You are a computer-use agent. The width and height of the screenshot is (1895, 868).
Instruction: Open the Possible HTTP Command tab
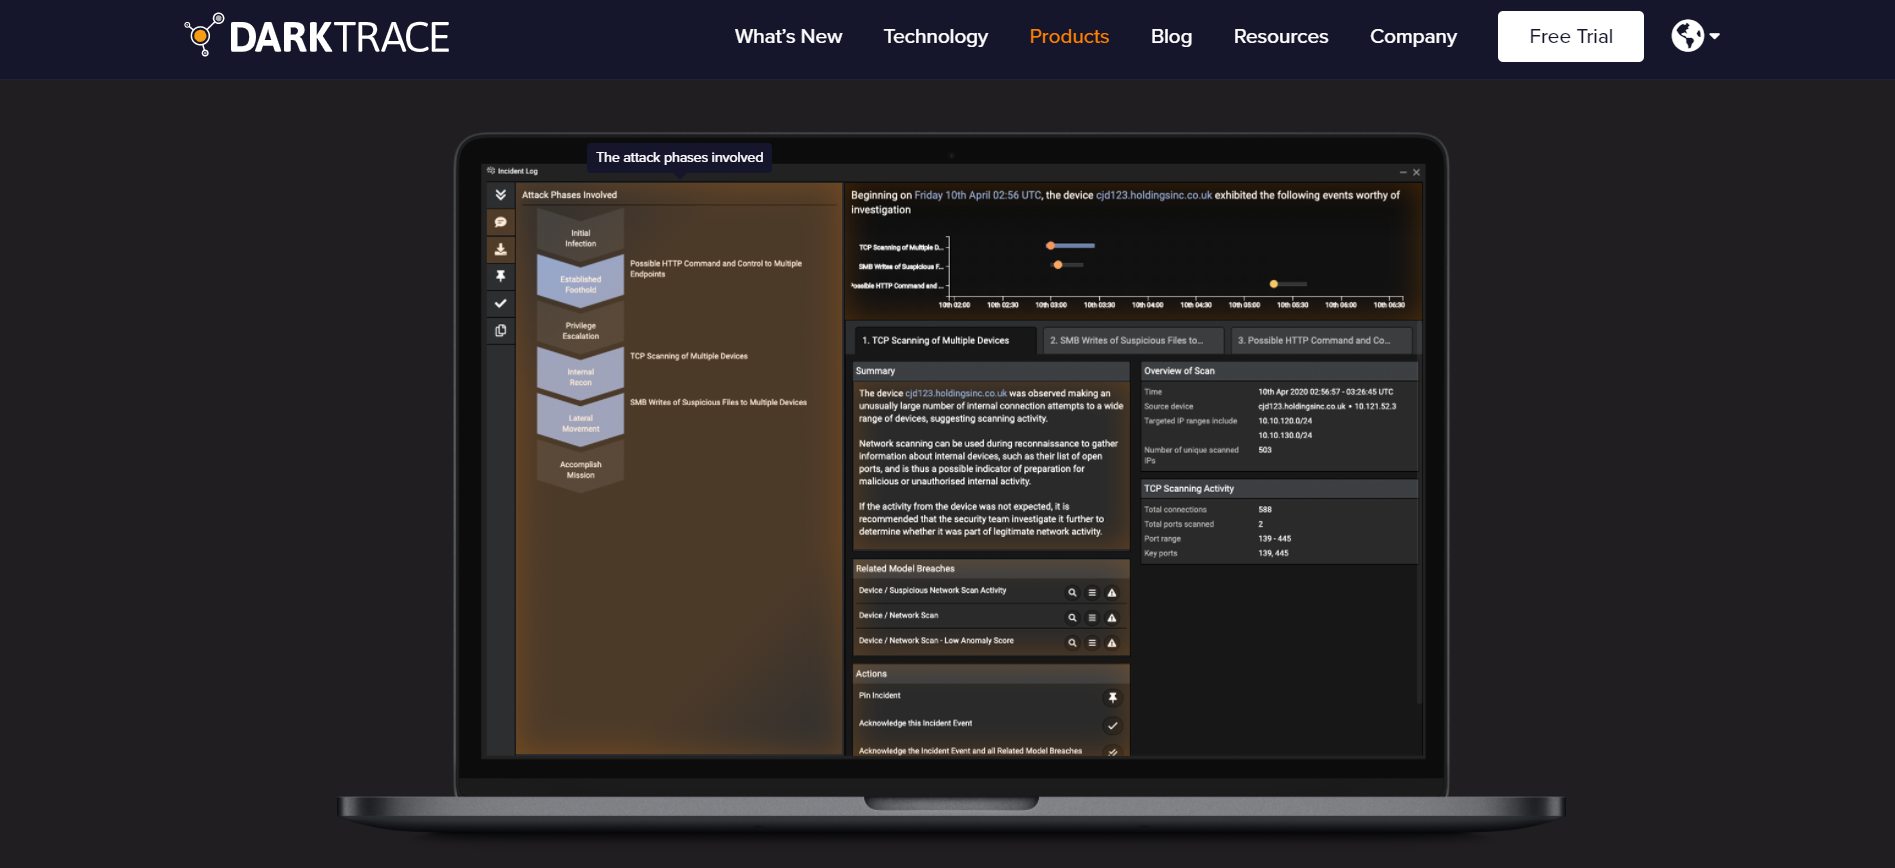coord(1320,340)
